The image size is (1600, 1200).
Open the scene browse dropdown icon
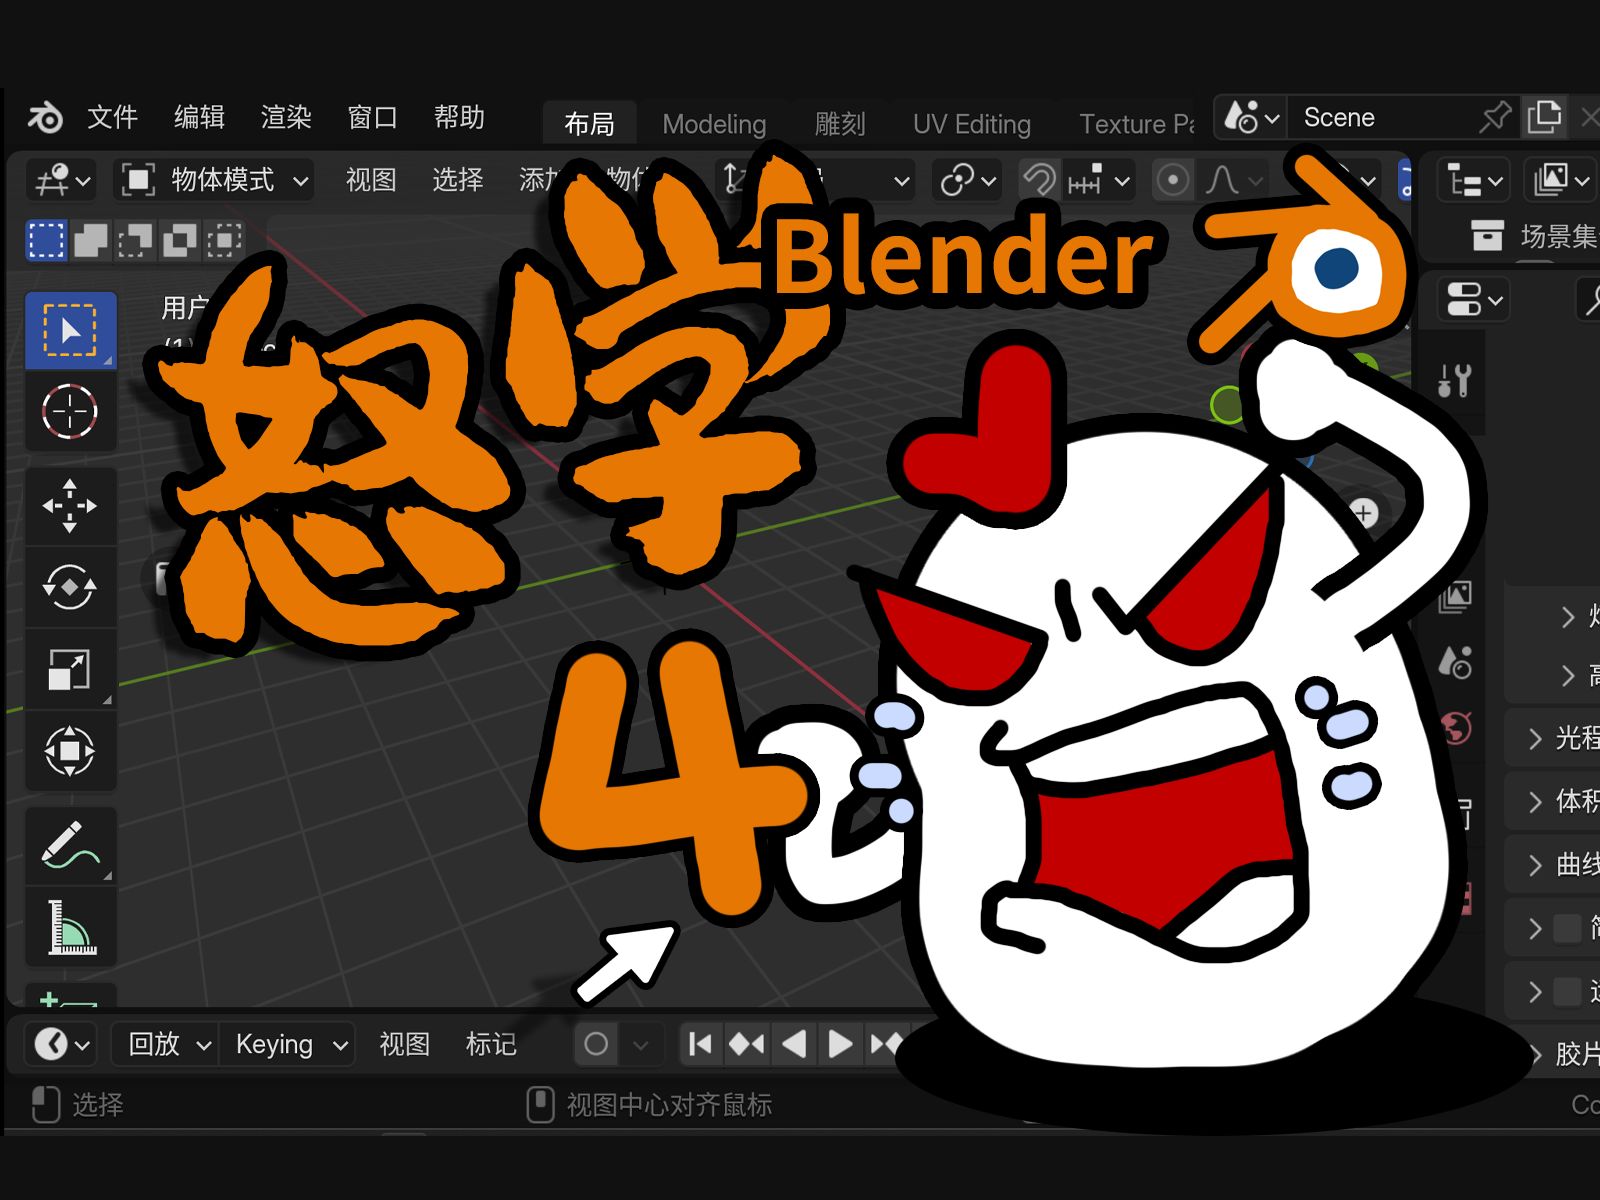click(x=1250, y=118)
